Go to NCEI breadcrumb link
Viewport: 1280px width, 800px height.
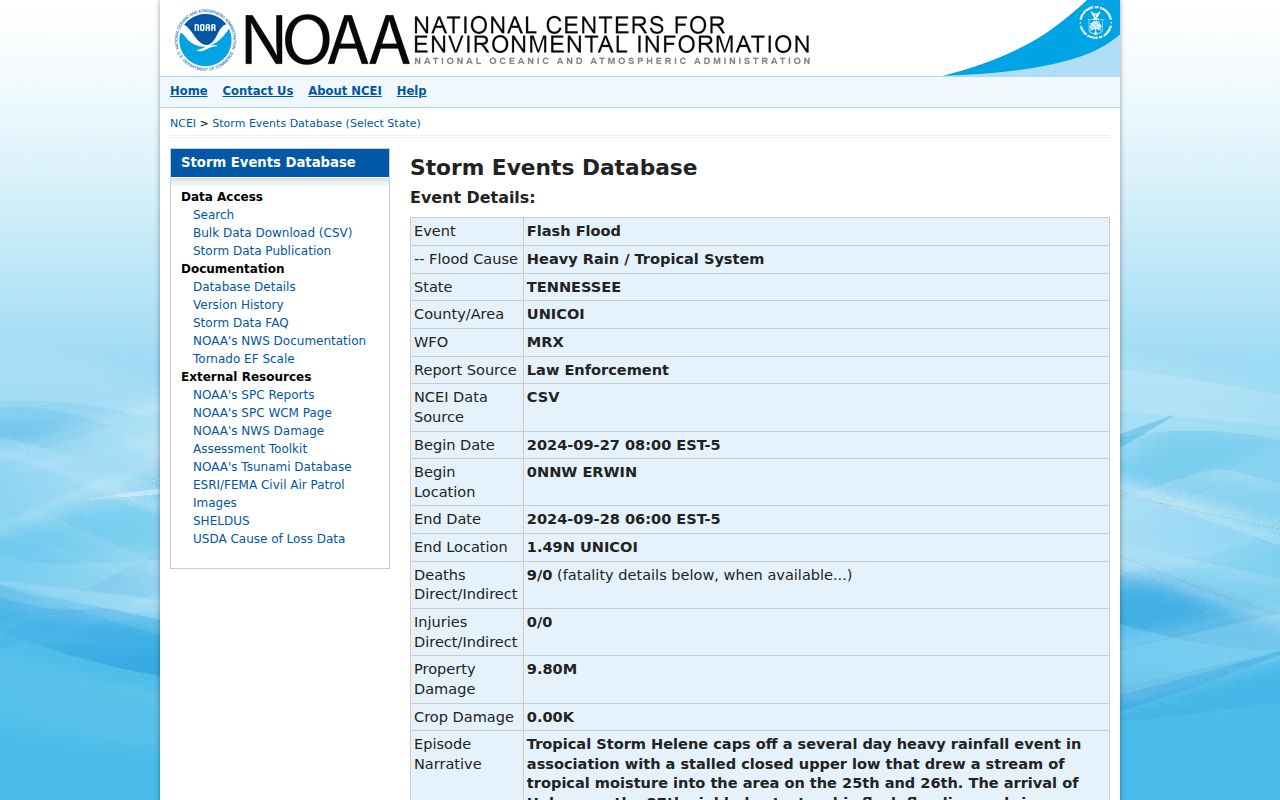183,123
